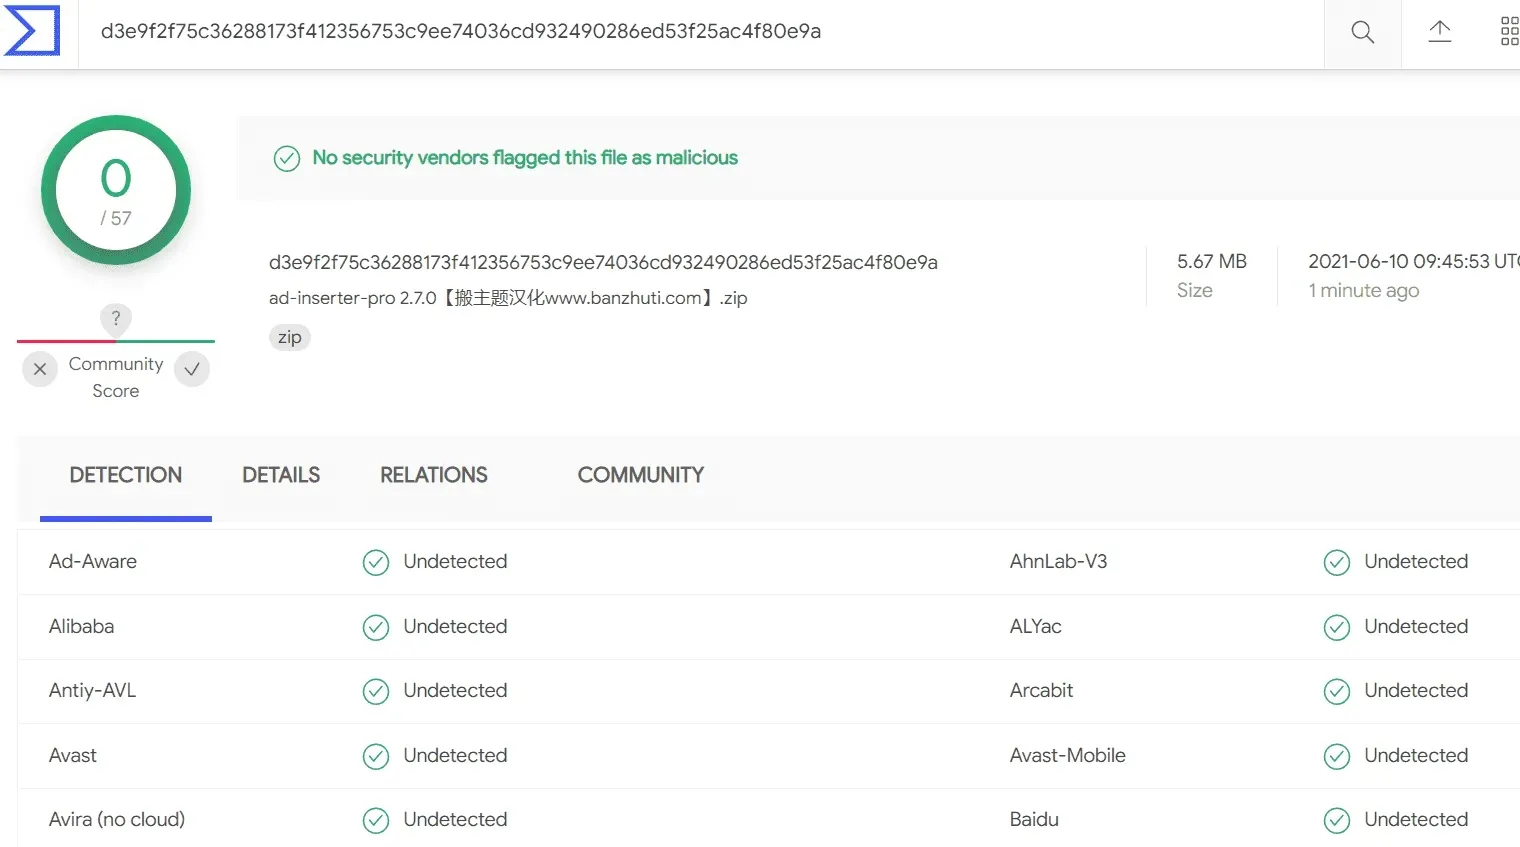Click the 0 / 57 detection score circle

[x=116, y=190]
